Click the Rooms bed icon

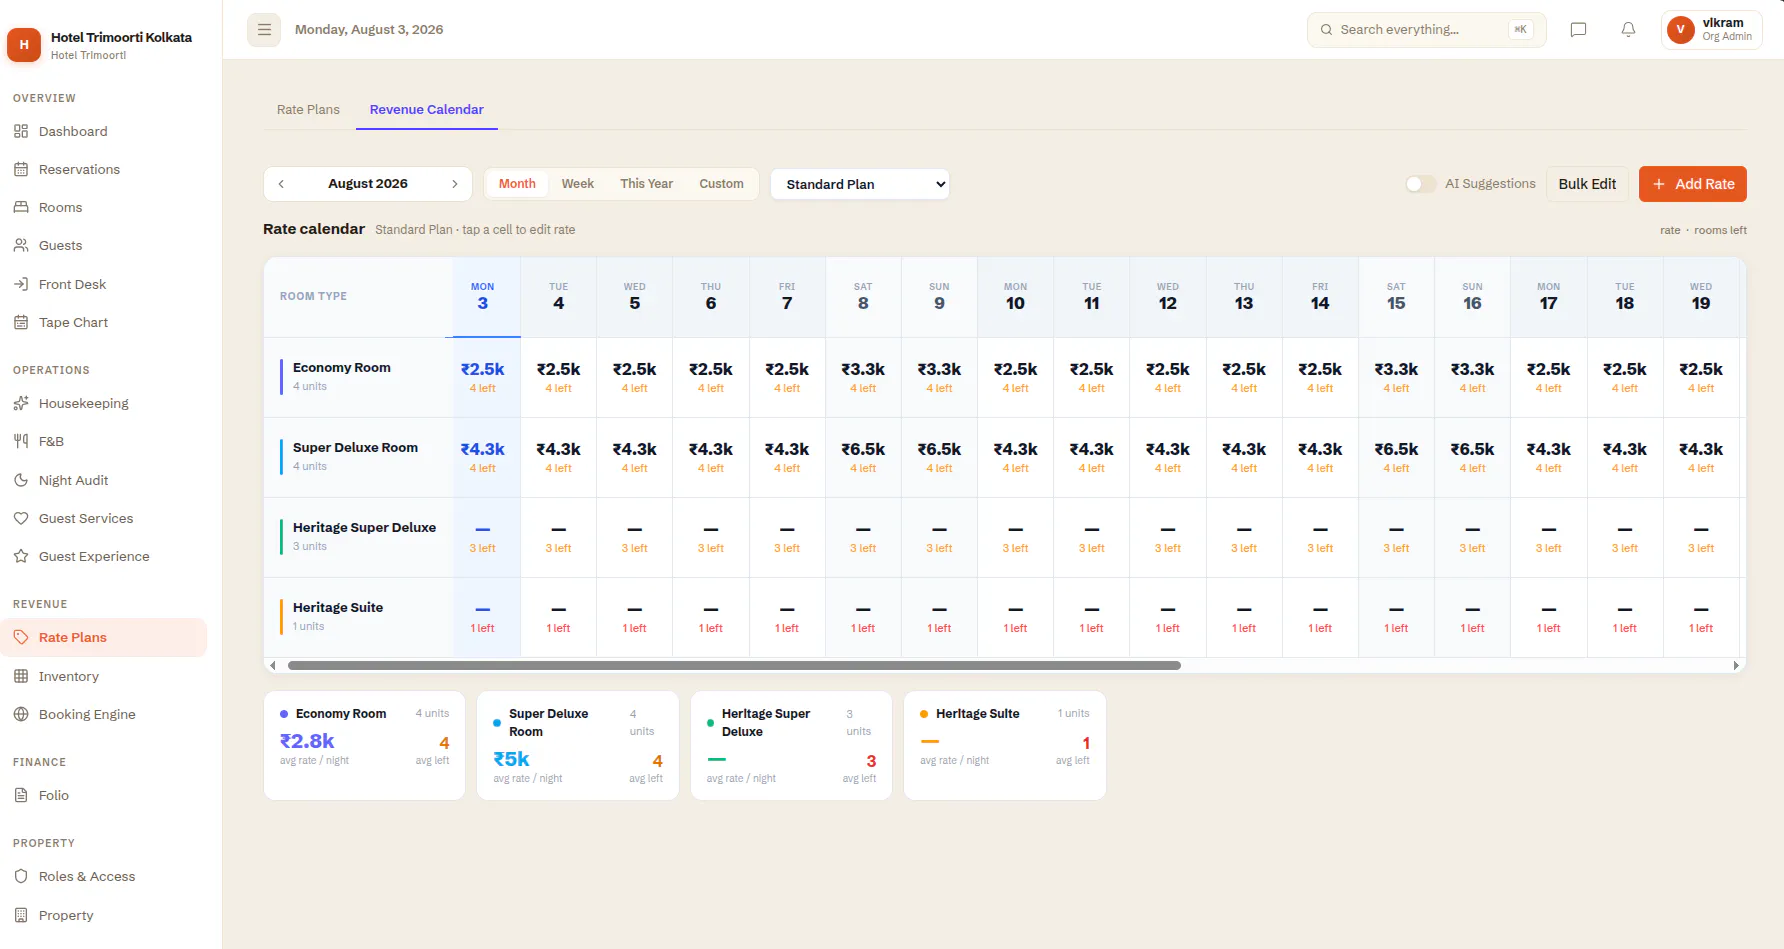(x=21, y=207)
